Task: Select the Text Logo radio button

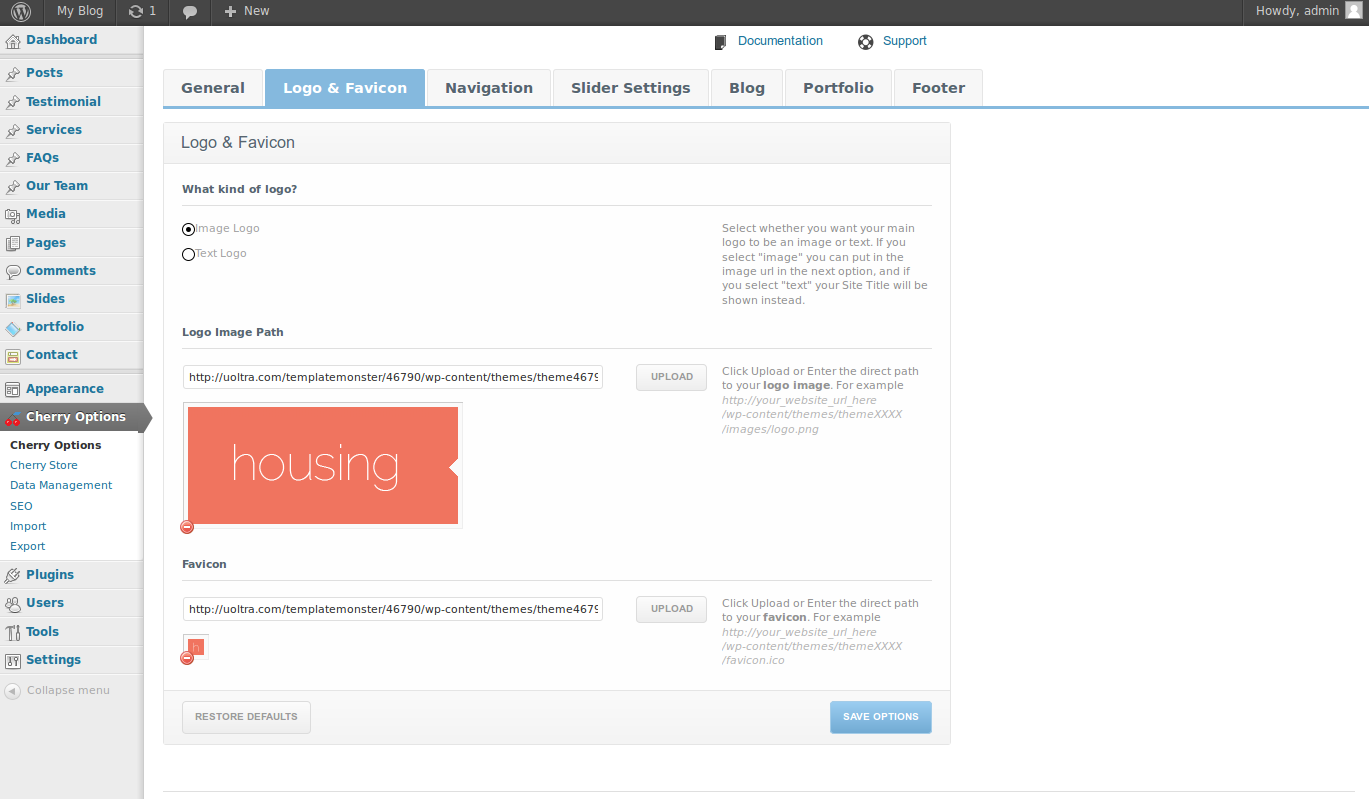Action: click(x=188, y=254)
